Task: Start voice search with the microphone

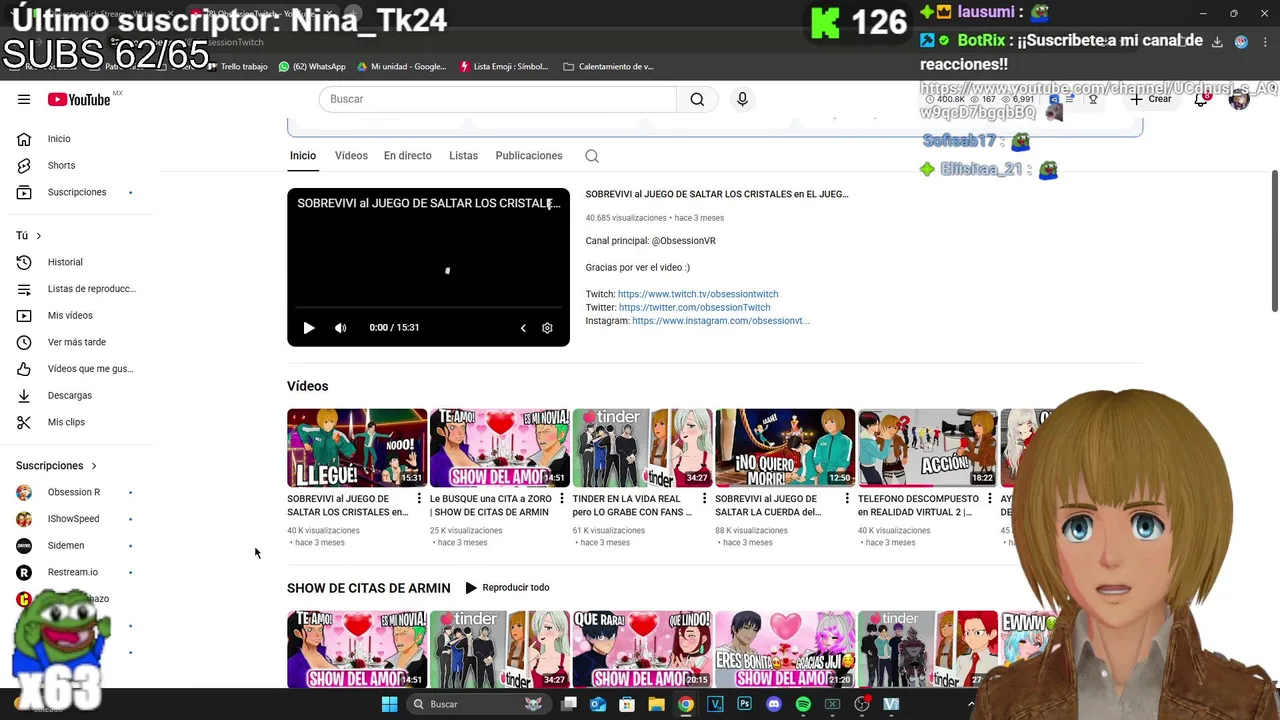Action: pos(742,99)
